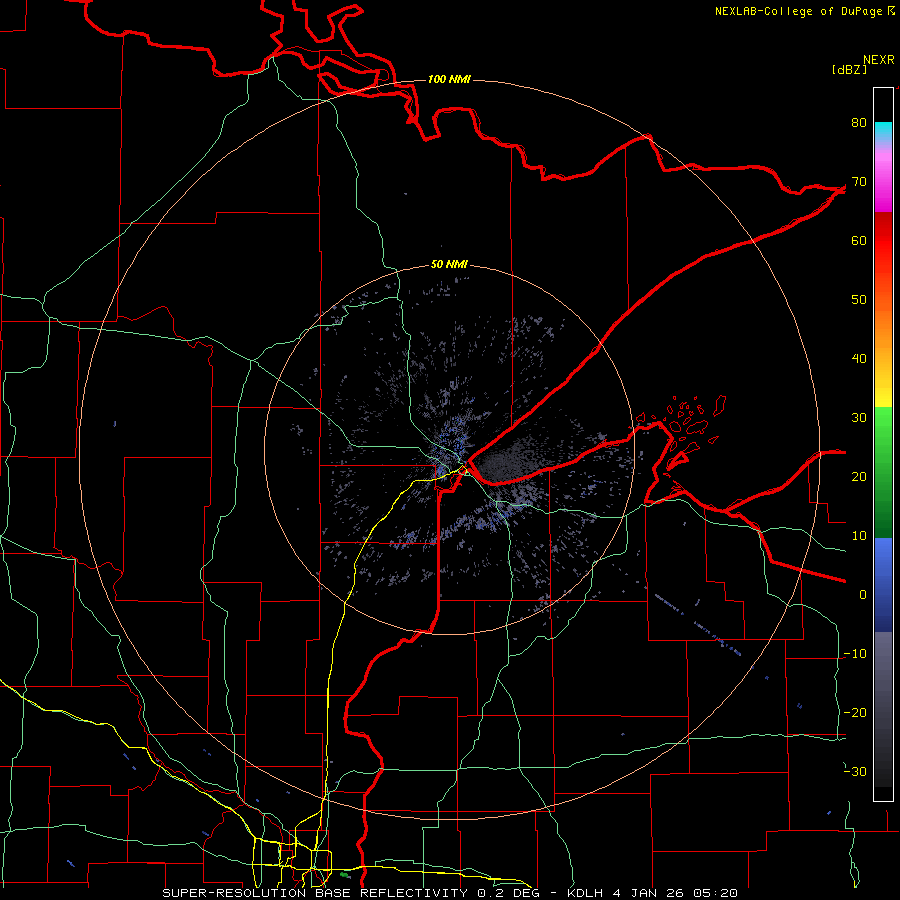Click the -10 value on dBZ scale
The height and width of the screenshot is (900, 900).
coord(855,654)
